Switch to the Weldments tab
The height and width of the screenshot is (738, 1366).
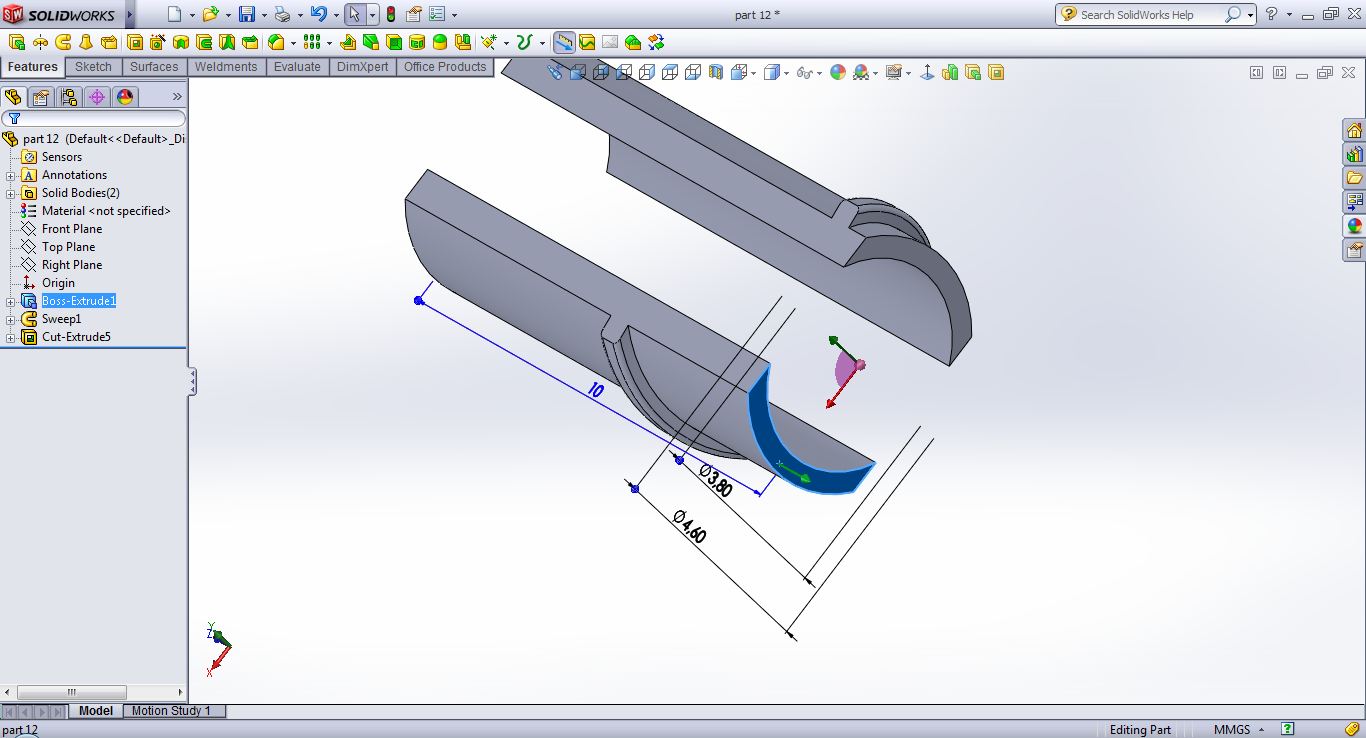(226, 67)
